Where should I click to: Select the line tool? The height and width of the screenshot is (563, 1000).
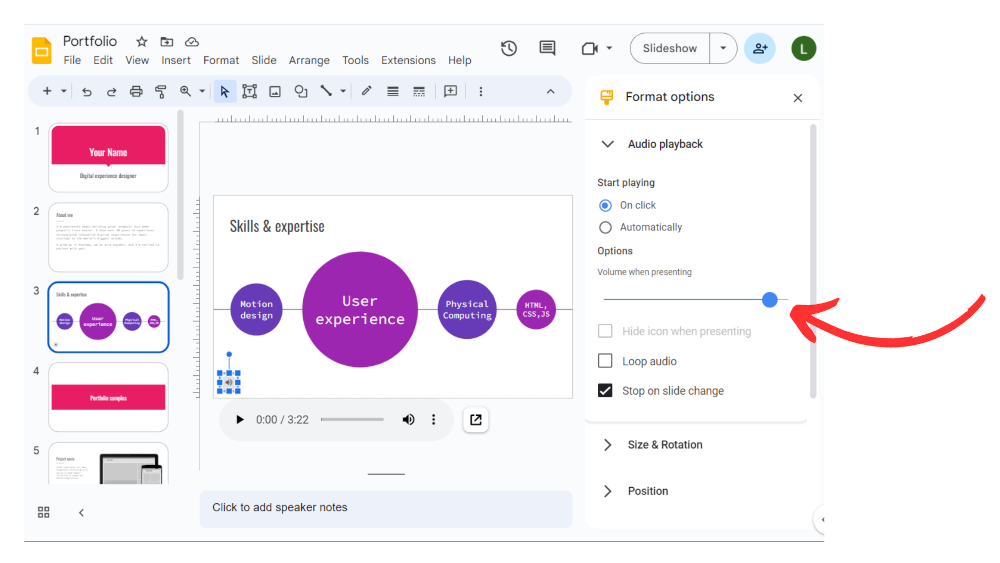[326, 91]
